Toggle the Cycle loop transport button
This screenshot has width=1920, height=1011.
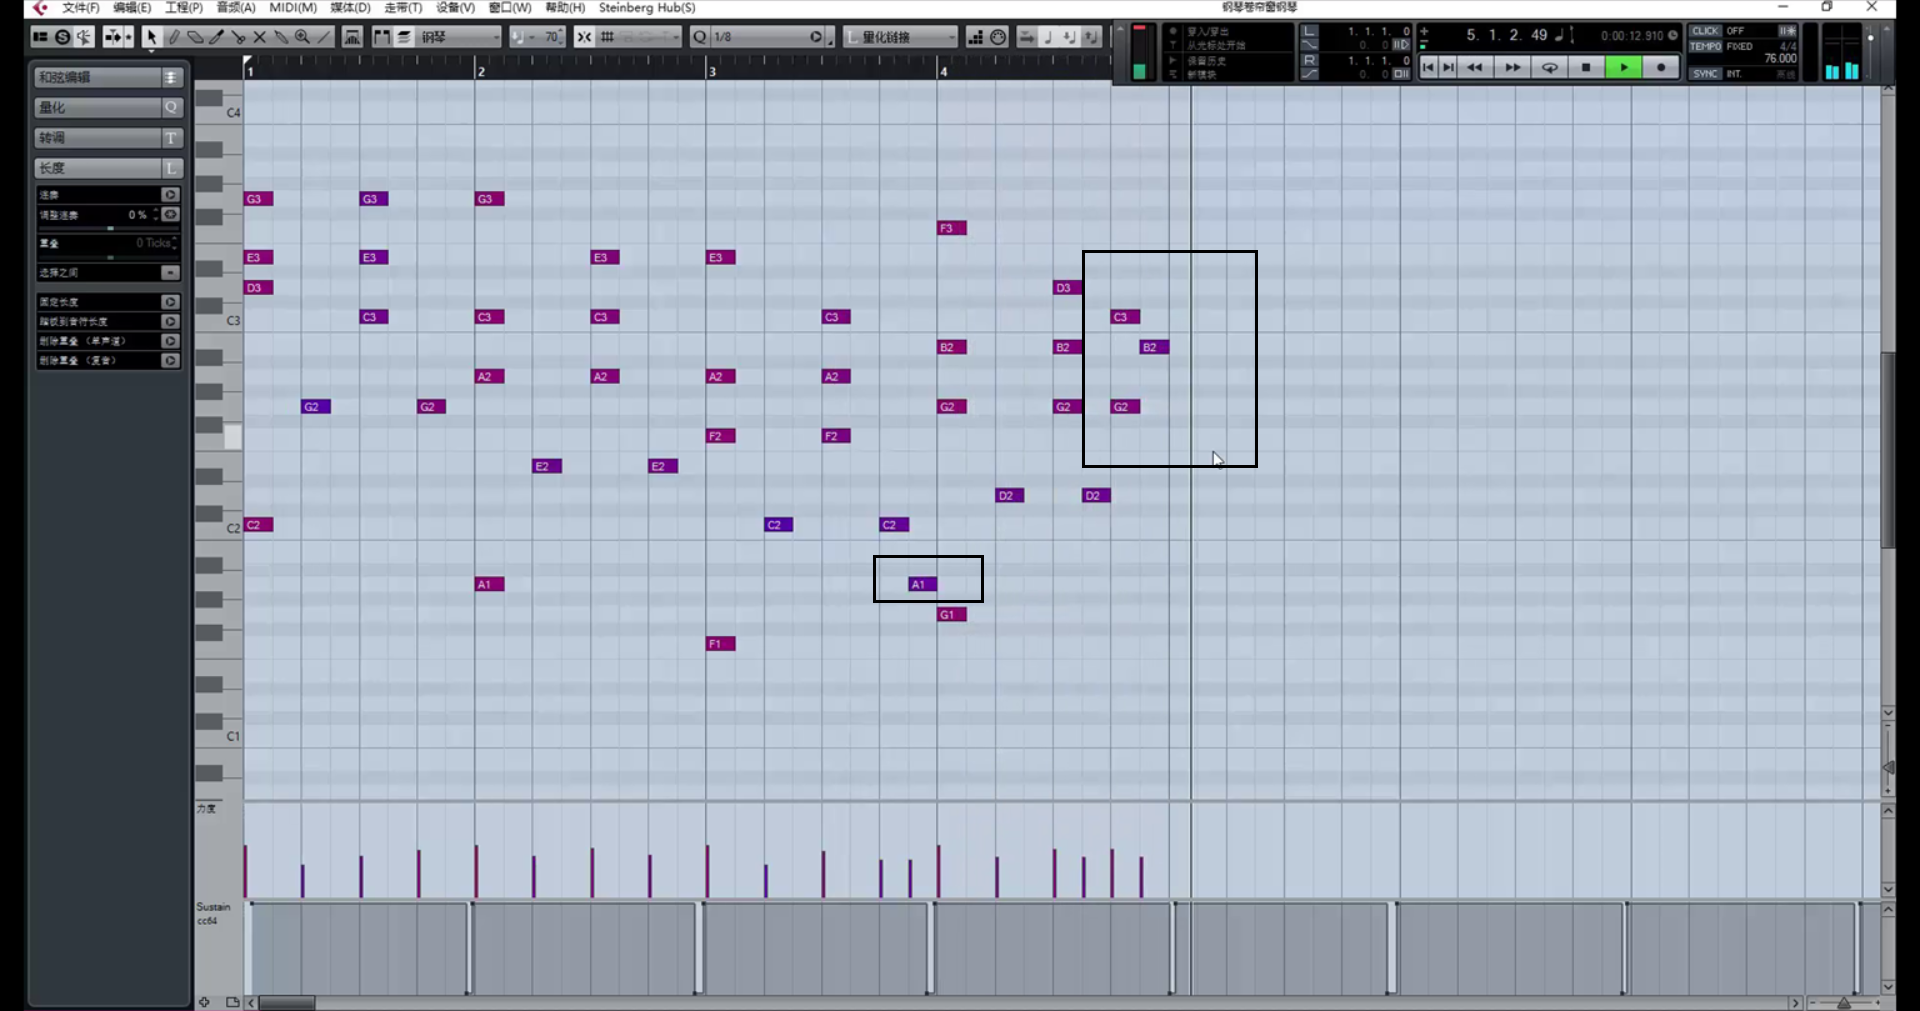pos(1549,68)
